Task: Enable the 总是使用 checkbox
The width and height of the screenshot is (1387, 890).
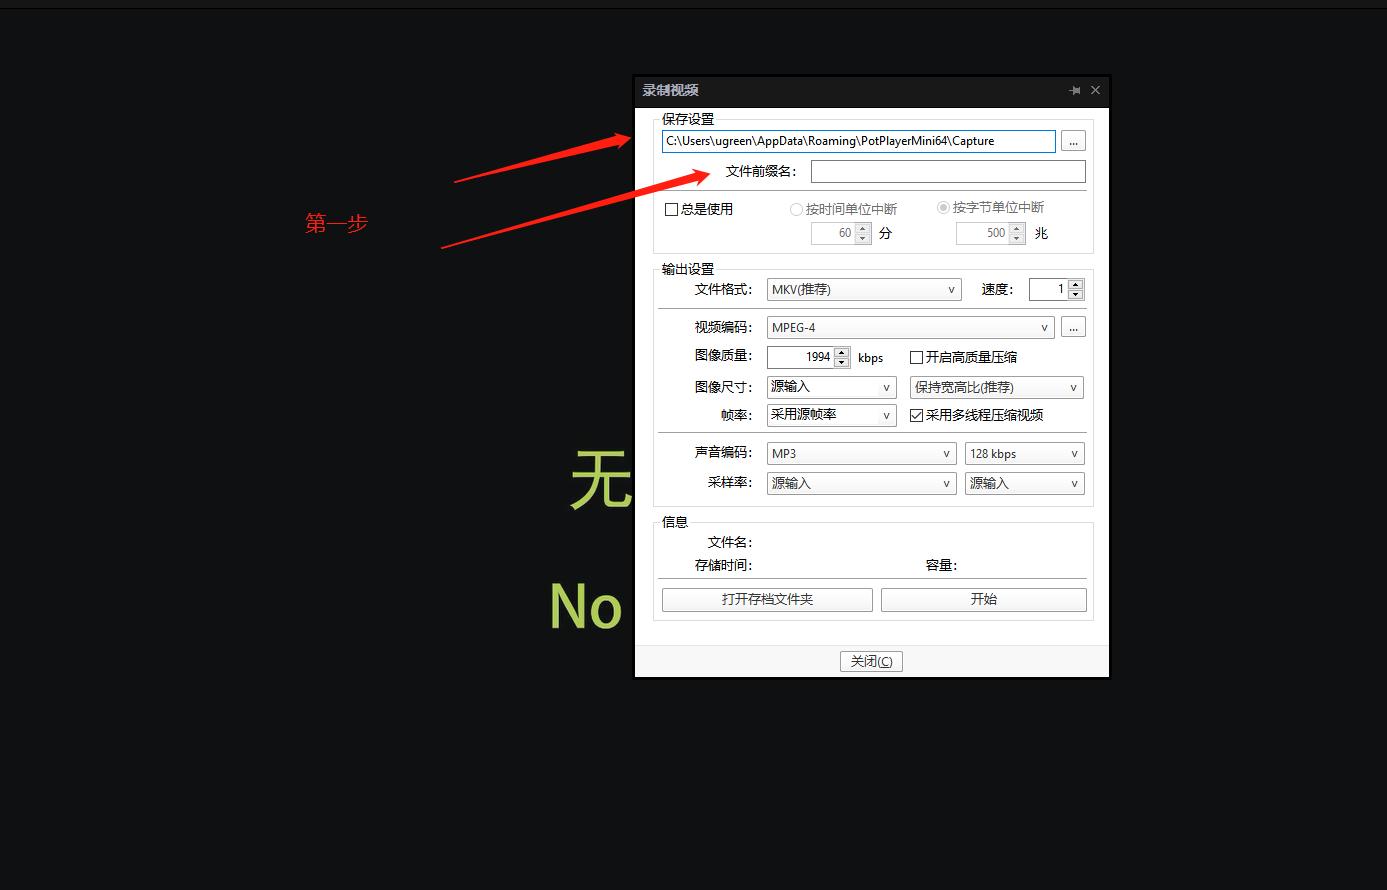Action: tap(671, 209)
